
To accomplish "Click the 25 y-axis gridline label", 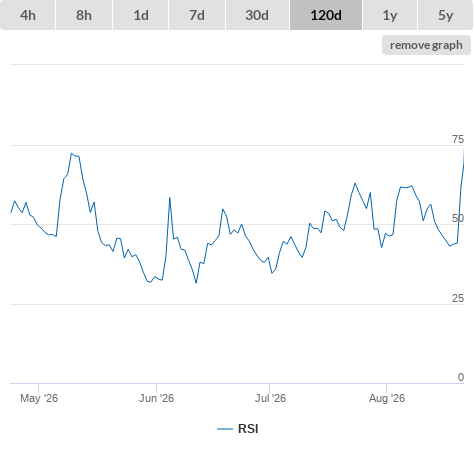I will pyautogui.click(x=458, y=298).
